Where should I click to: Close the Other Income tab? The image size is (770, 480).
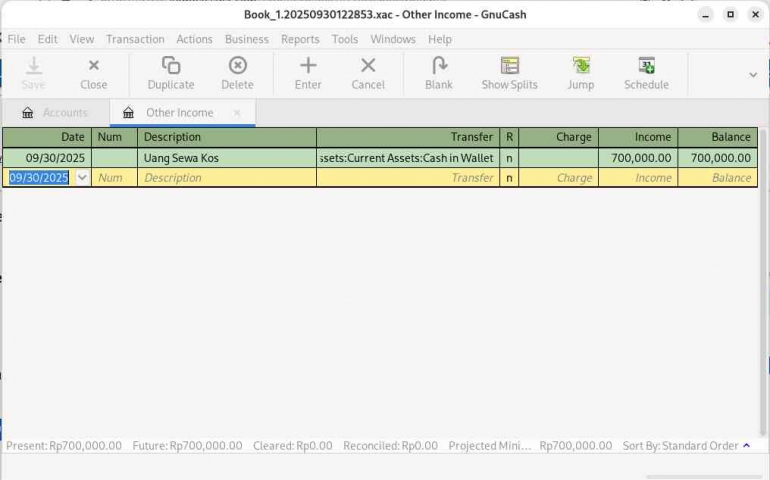[237, 113]
